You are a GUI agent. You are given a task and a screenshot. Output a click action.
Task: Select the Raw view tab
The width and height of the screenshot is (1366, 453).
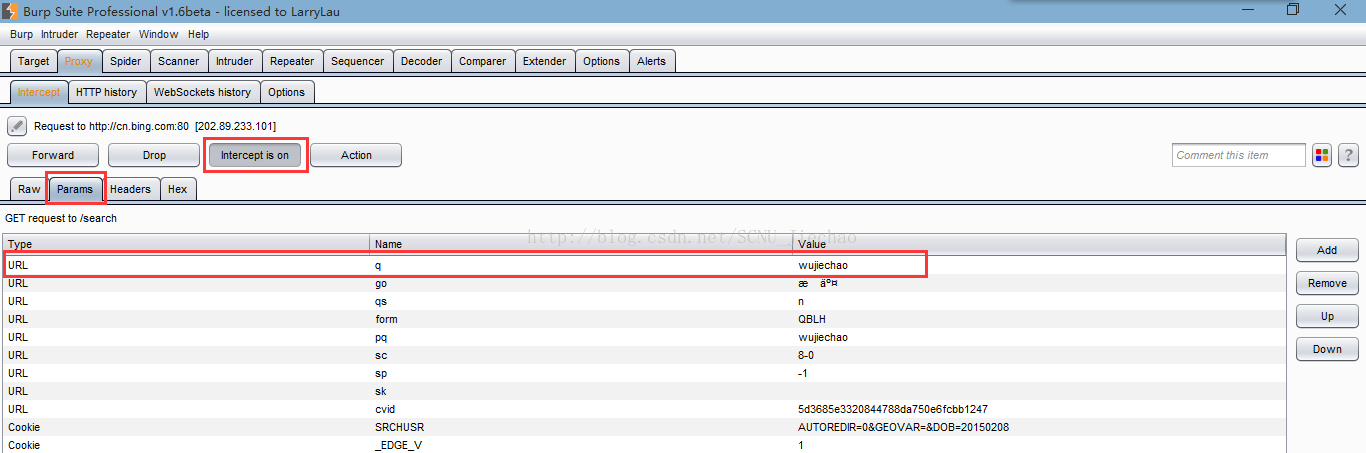[x=29, y=189]
